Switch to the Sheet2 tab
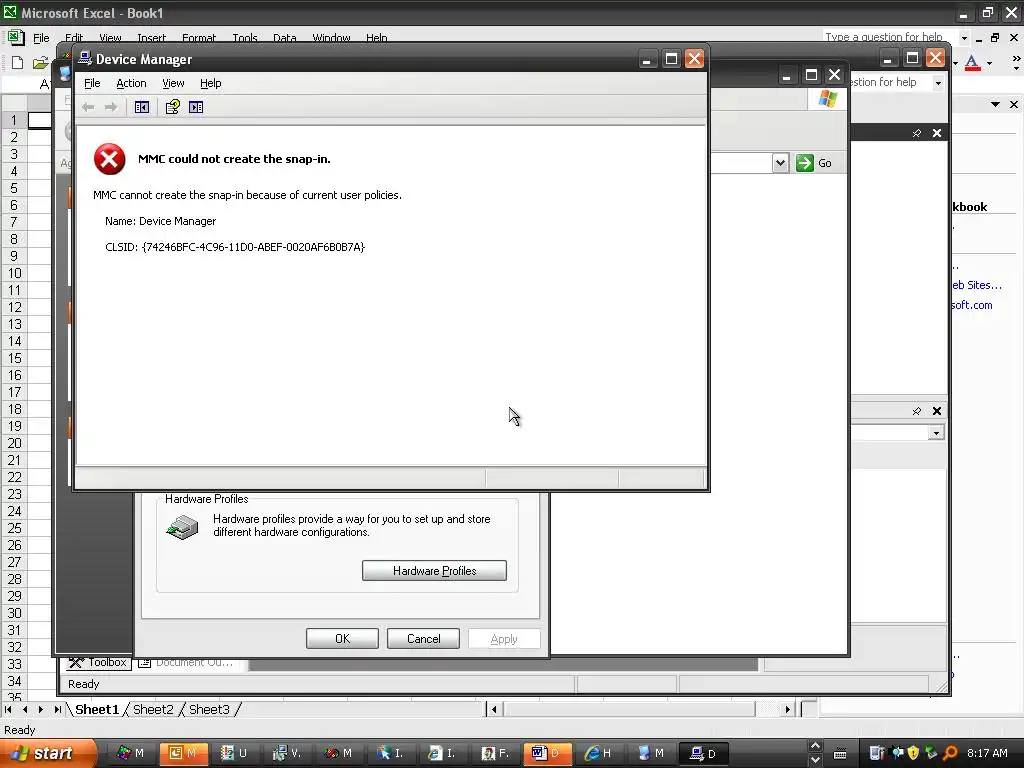Viewport: 1024px width, 768px height. 153,709
